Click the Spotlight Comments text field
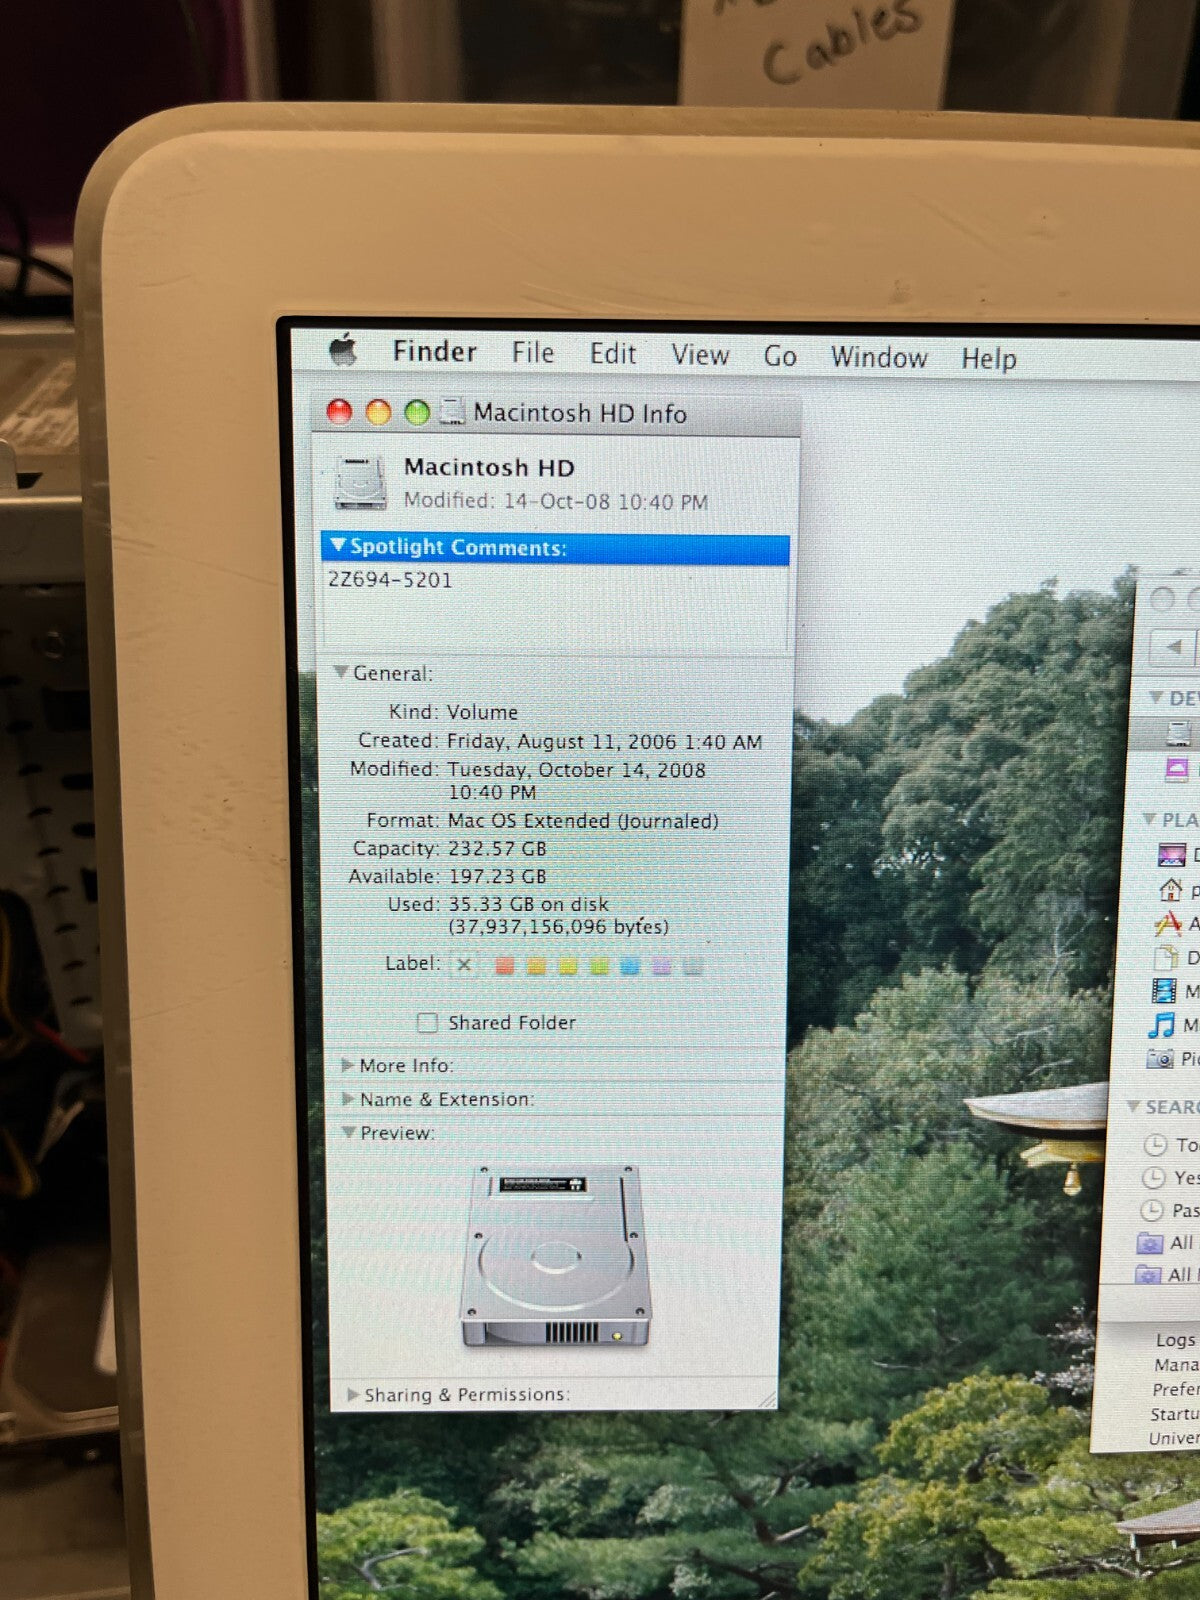This screenshot has width=1200, height=1600. tap(555, 605)
